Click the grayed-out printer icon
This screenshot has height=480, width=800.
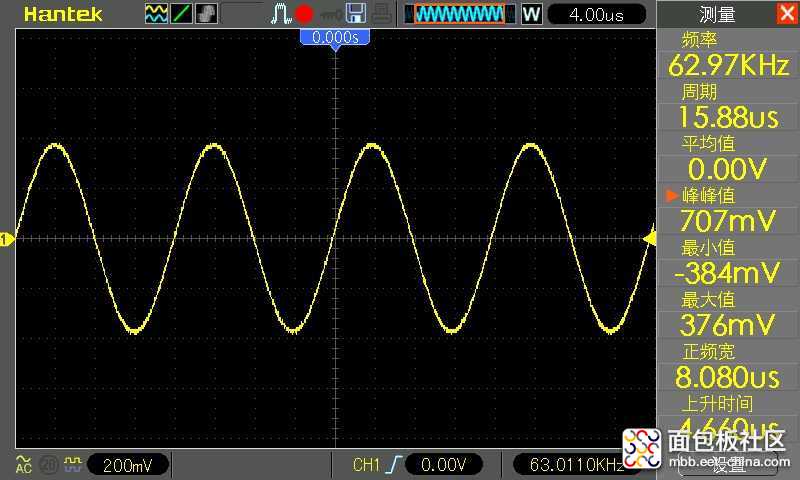[x=382, y=14]
